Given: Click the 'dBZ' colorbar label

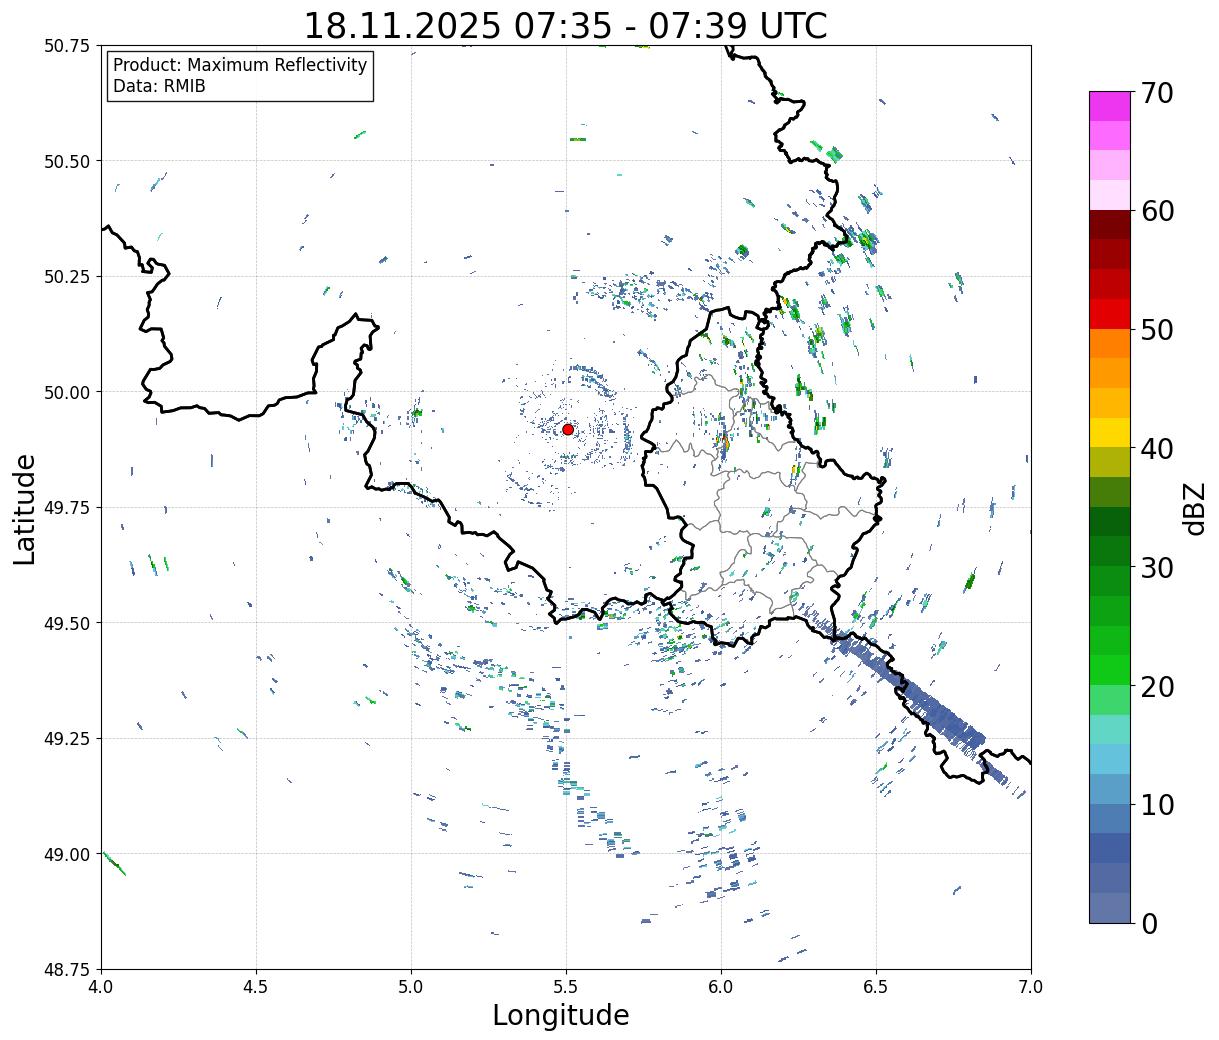Looking at the screenshot, I should 1195,507.
